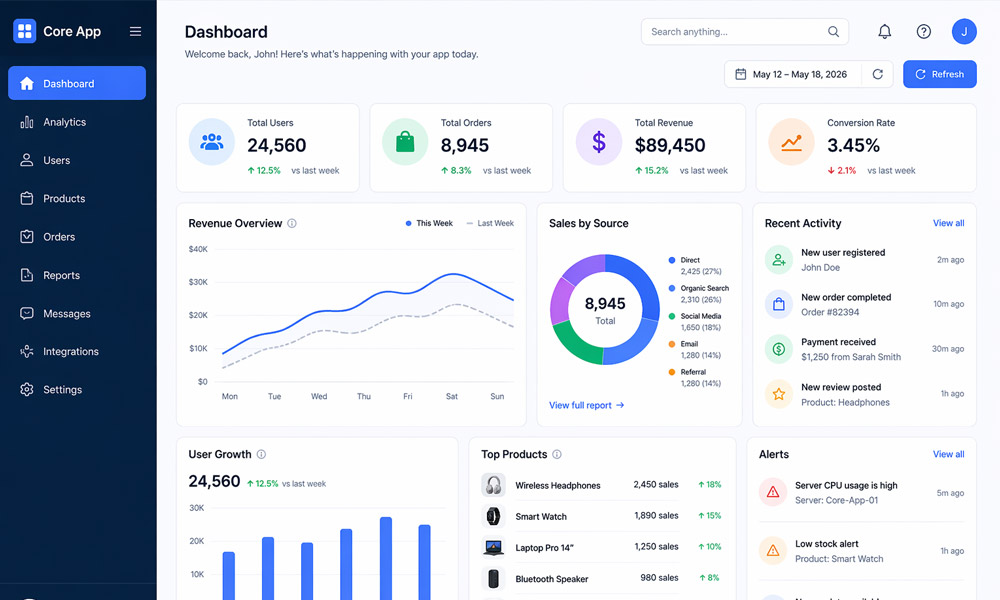Click the Total Revenue dollar icon
This screenshot has width=1000, height=600.
(598, 142)
